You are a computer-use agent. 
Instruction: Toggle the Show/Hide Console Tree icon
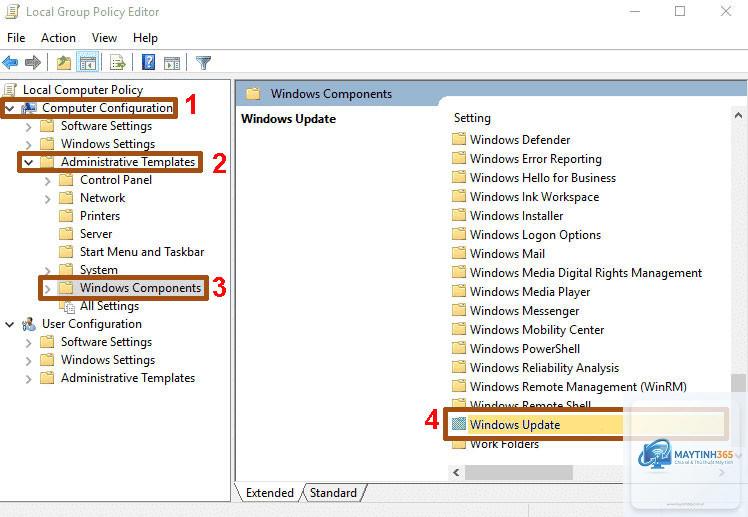click(x=88, y=62)
